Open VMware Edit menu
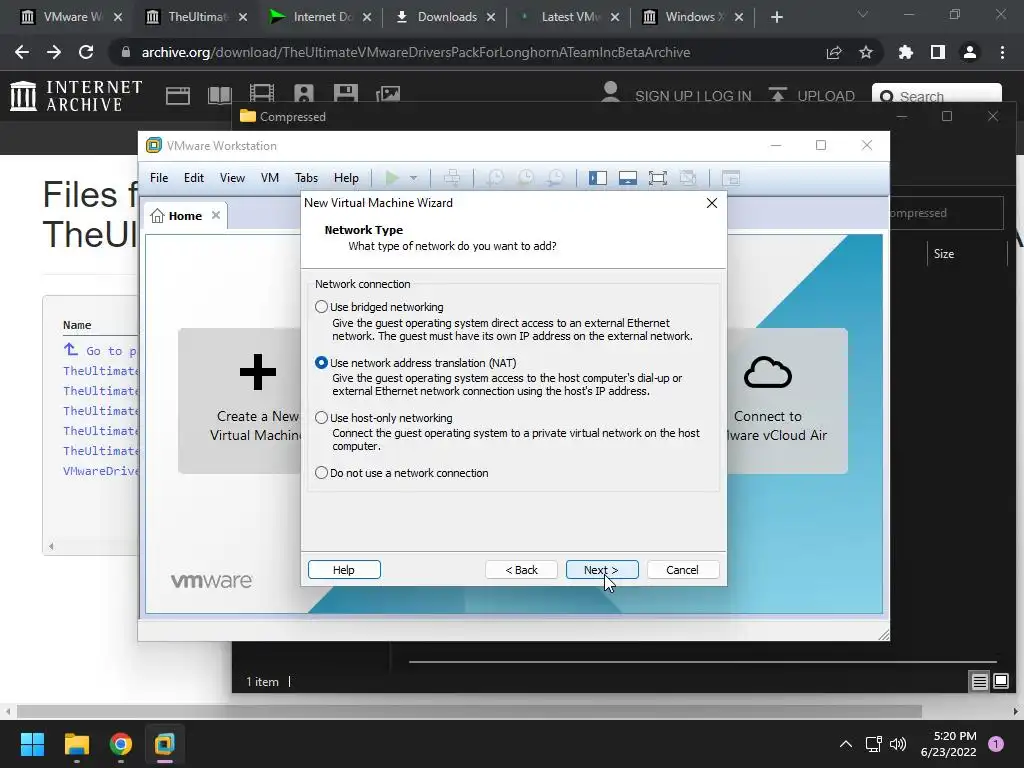The height and width of the screenshot is (768, 1024). click(x=194, y=178)
